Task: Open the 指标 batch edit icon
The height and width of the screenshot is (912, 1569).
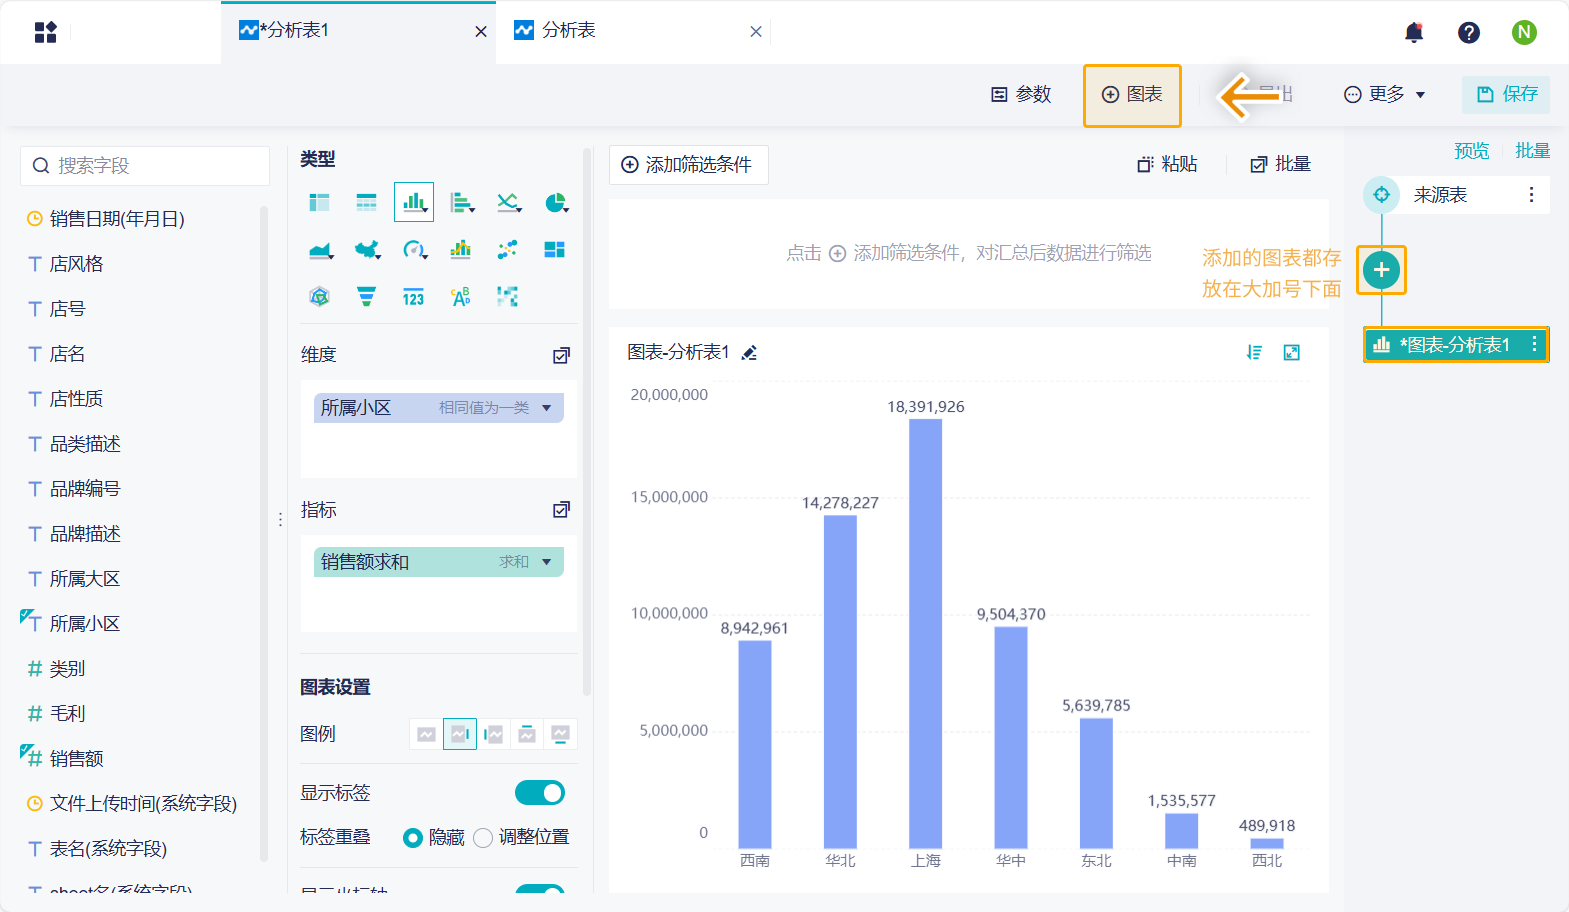Action: [x=562, y=510]
